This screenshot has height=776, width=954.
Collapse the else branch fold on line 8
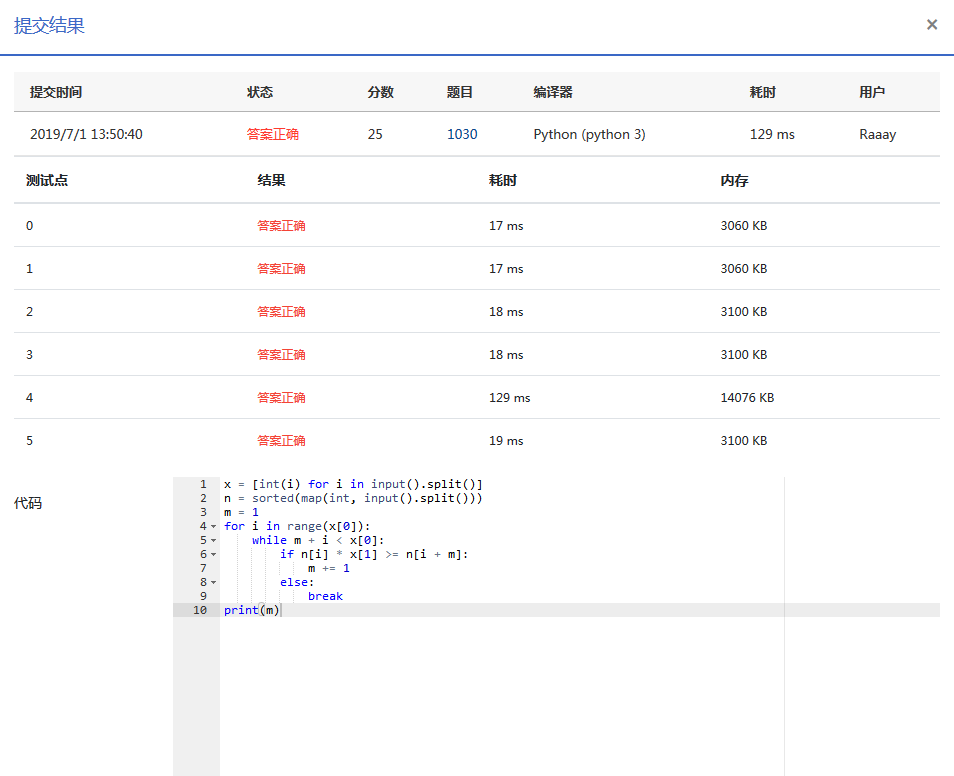(212, 581)
